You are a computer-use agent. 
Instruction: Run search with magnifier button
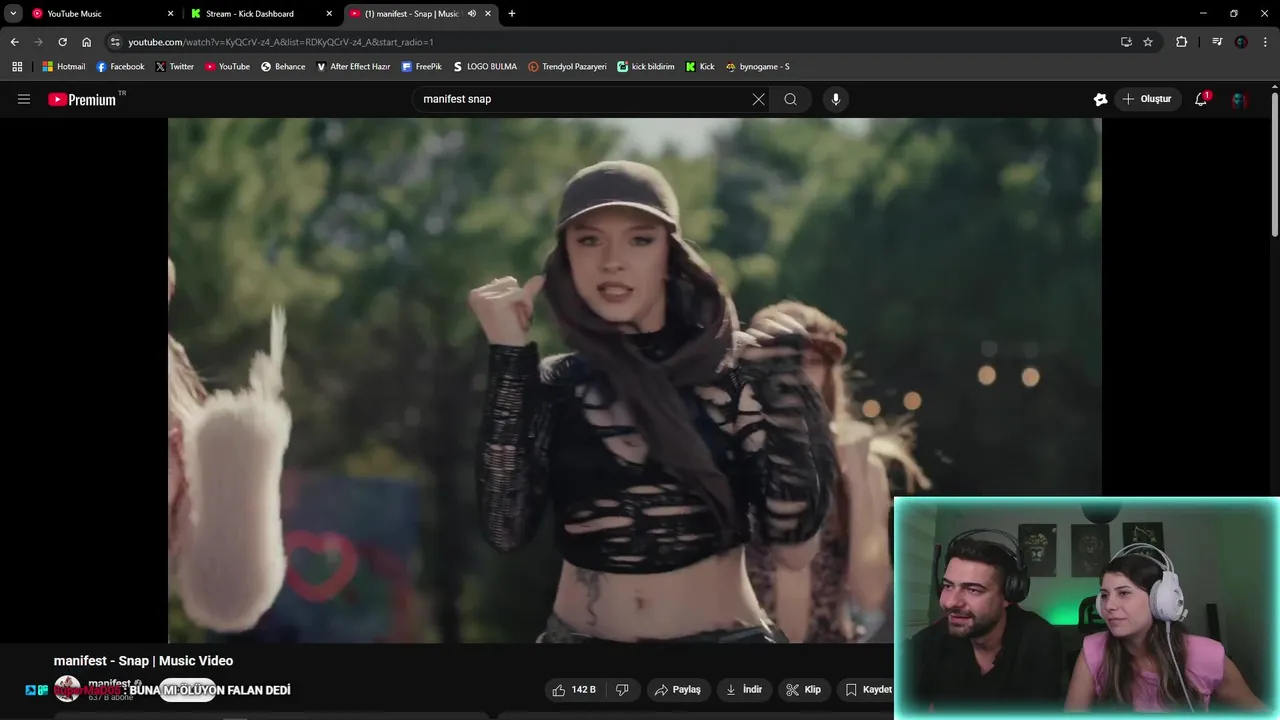tap(790, 99)
